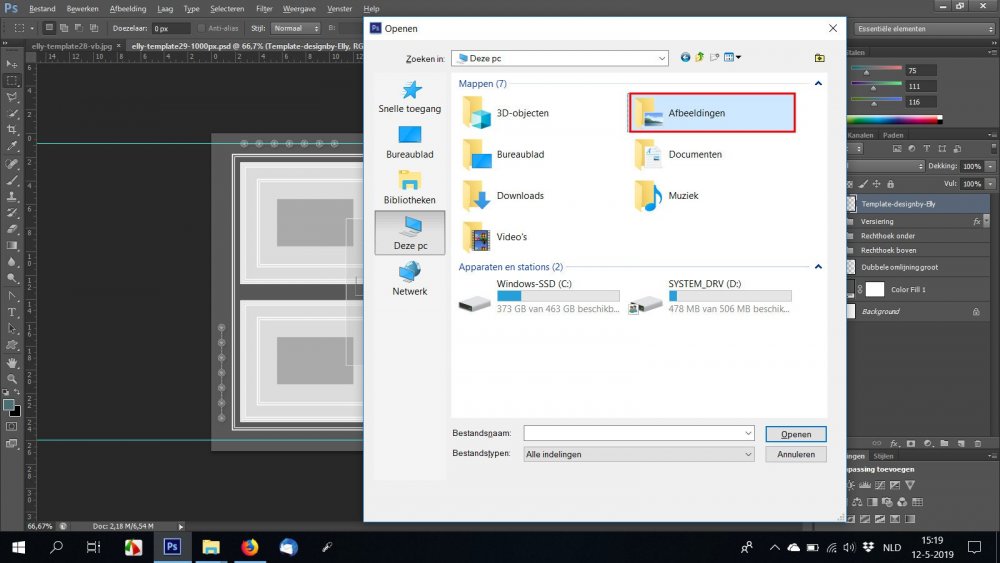This screenshot has width=1000, height=563.
Task: Toggle the Anti-alias checkbox
Action: point(202,28)
